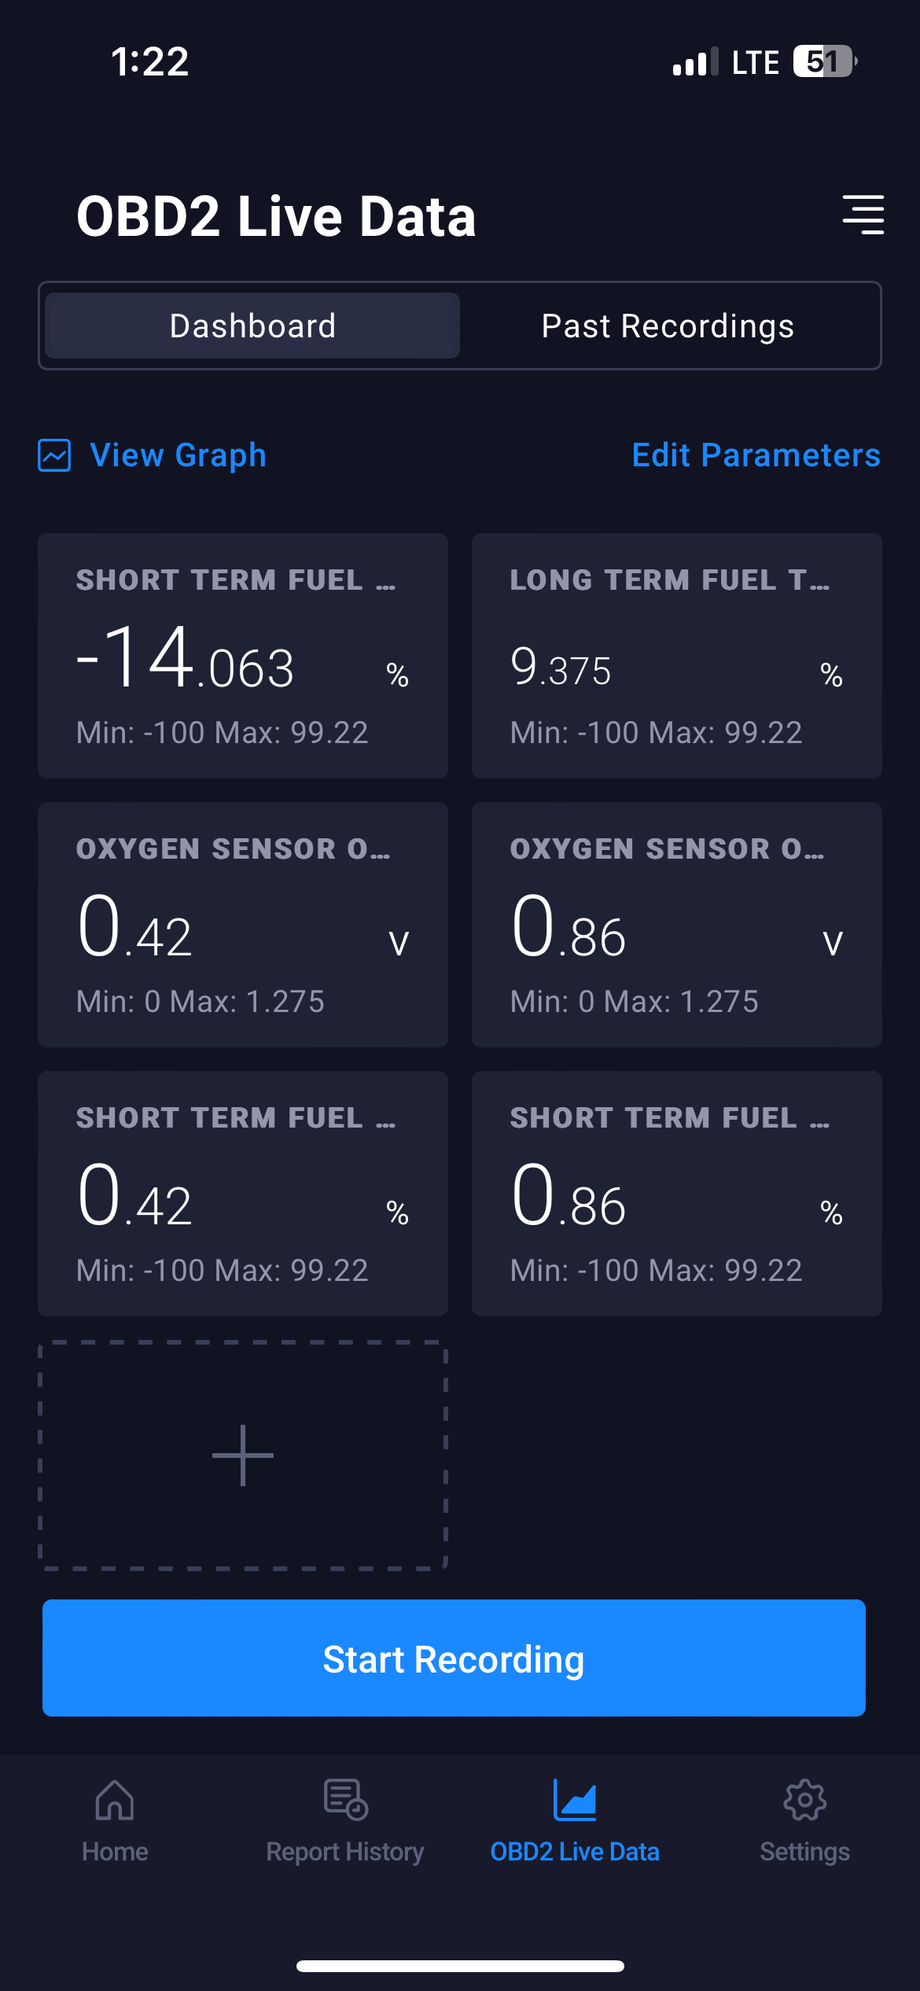
Task: Select the Long Term Fuel Trim card
Action: coord(677,656)
